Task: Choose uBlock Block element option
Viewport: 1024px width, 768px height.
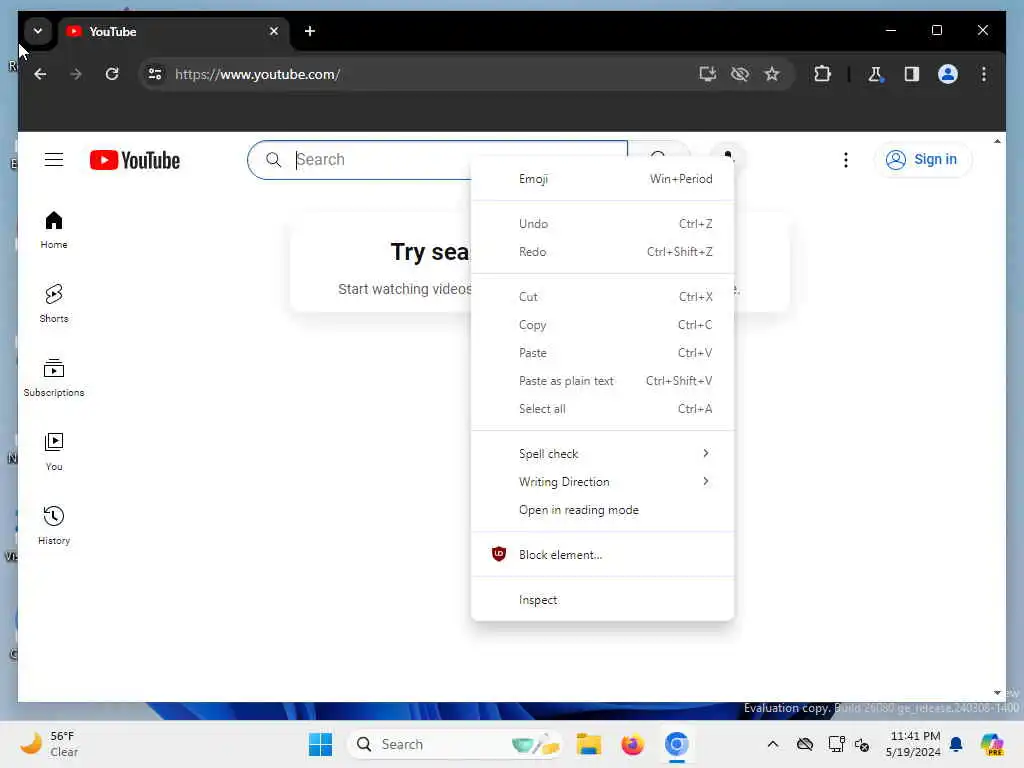Action: coord(602,555)
